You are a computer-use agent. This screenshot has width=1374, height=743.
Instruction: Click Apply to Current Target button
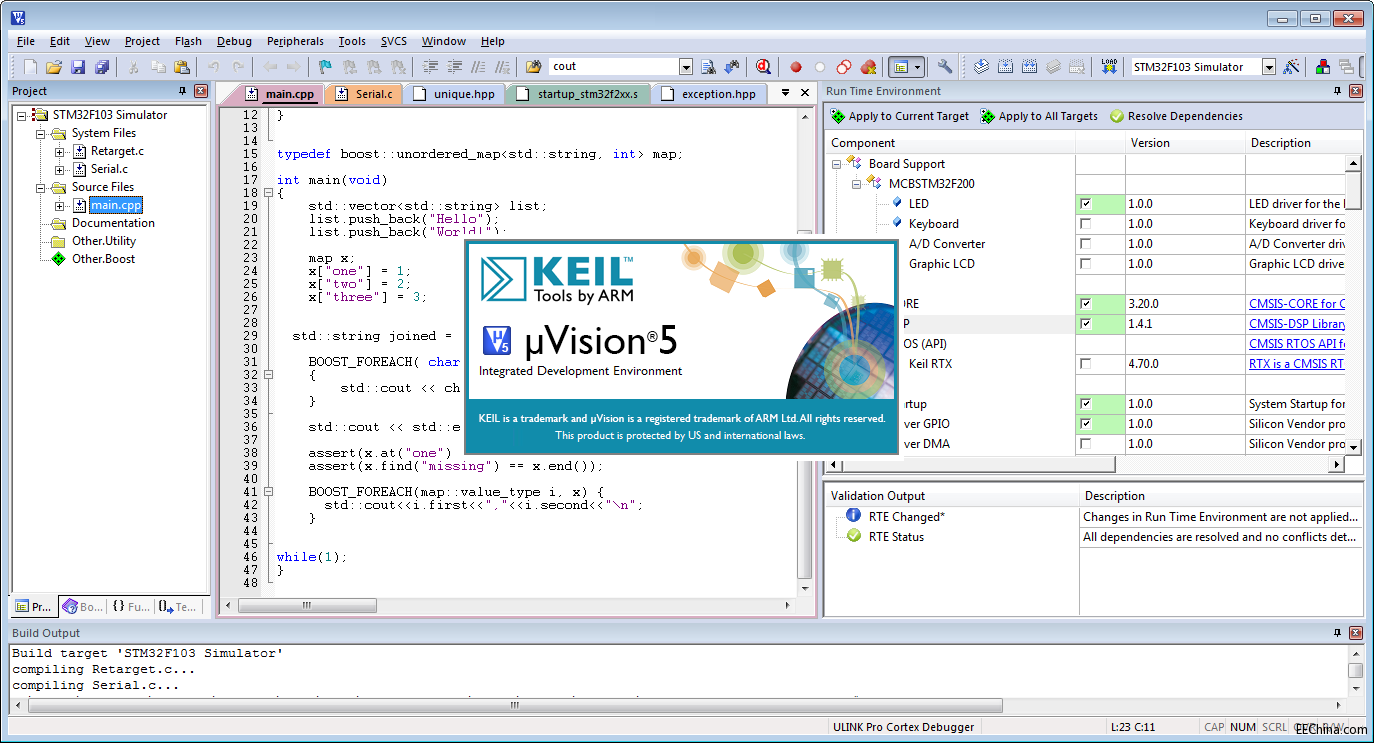click(899, 116)
